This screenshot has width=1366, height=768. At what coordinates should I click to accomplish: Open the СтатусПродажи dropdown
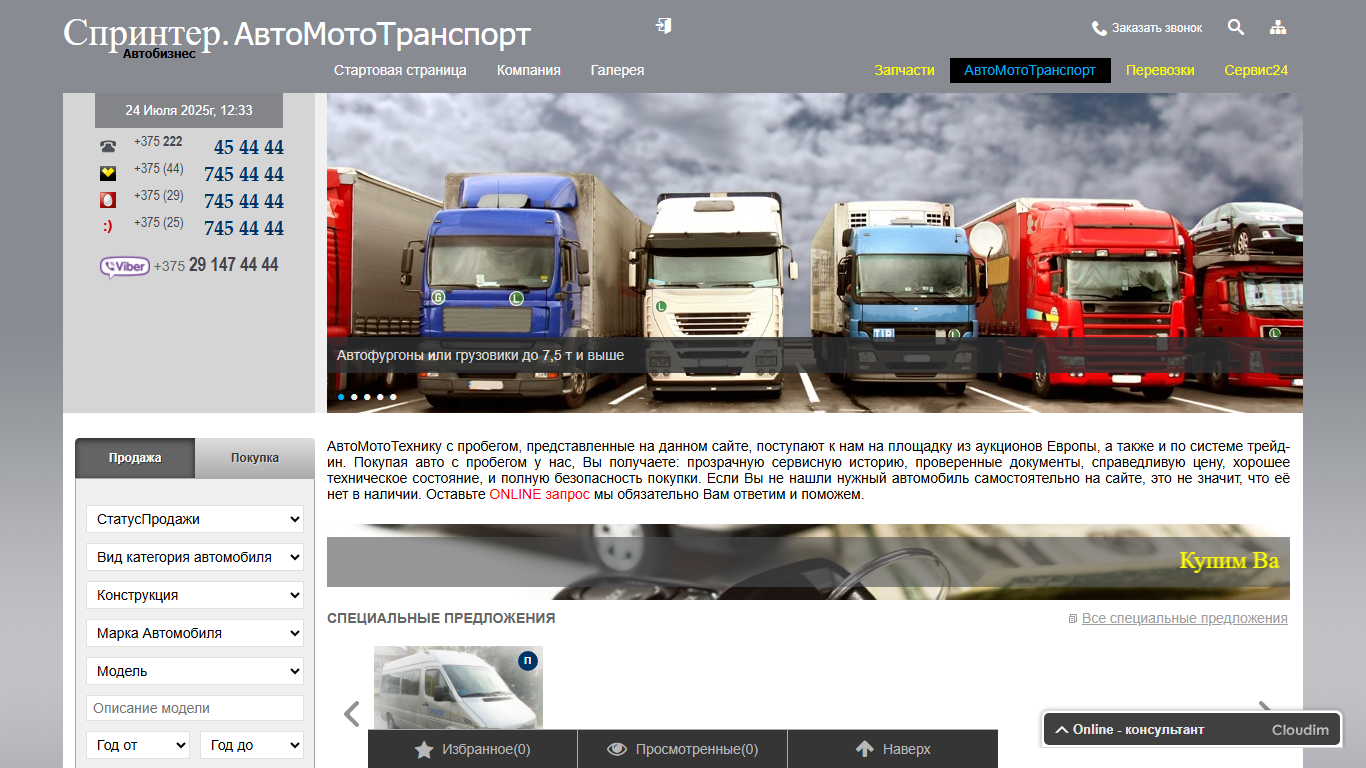(195, 519)
